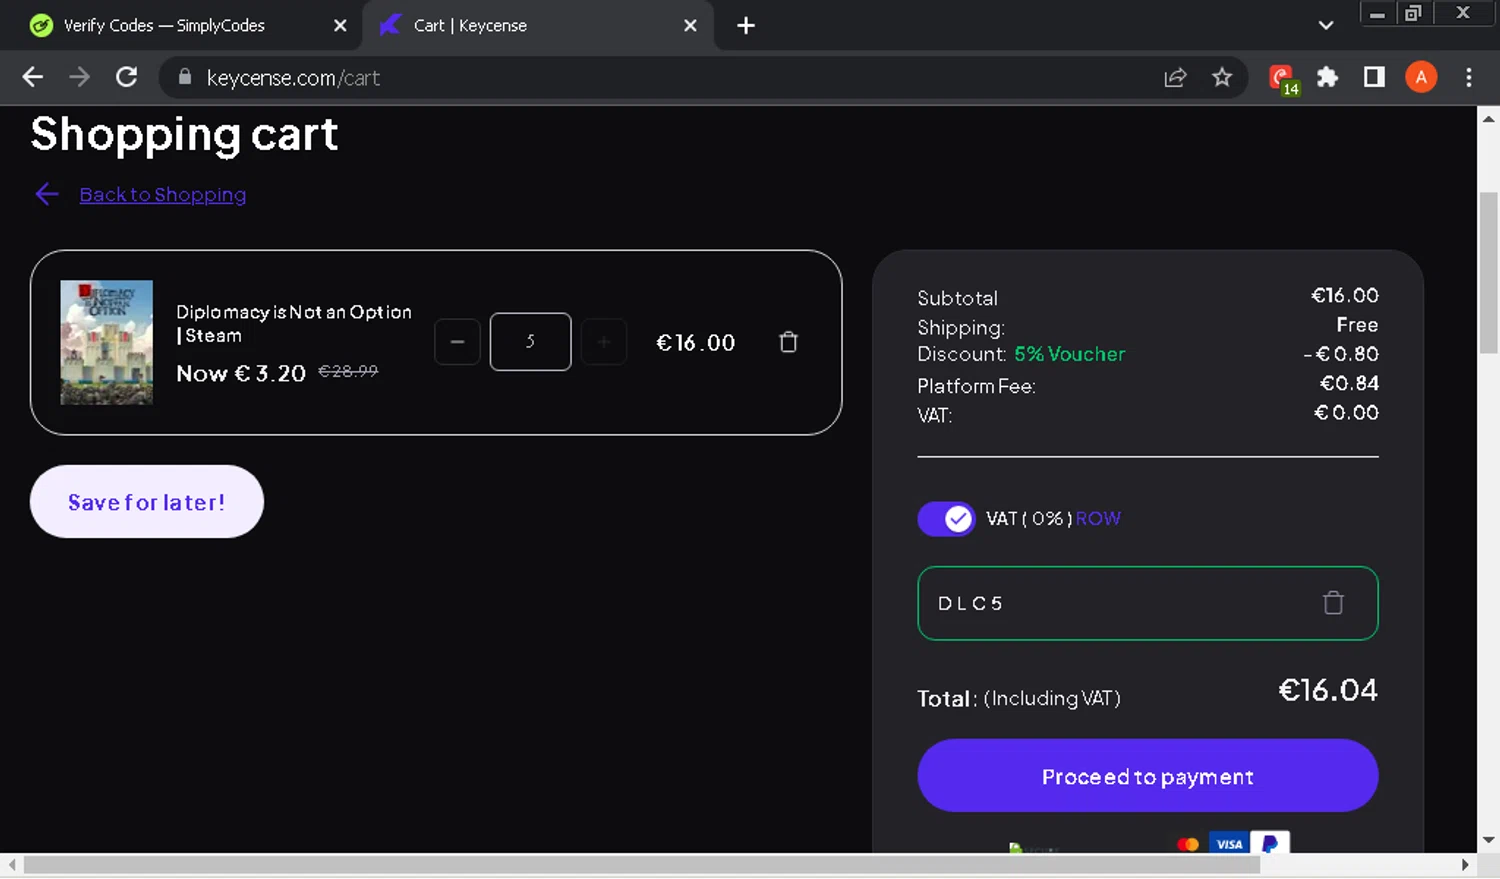Follow the Back to Shopping link
1500x879 pixels.
(x=163, y=195)
